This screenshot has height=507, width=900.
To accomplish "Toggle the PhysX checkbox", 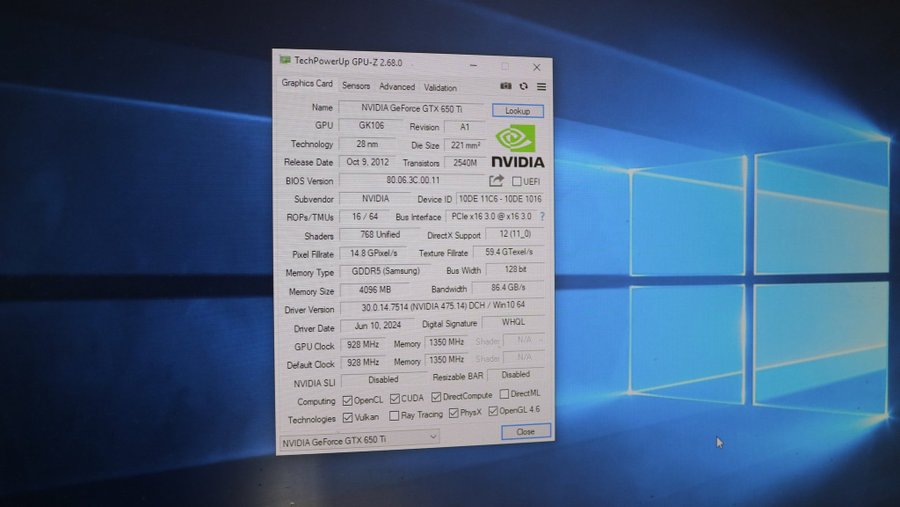I will click(x=453, y=413).
